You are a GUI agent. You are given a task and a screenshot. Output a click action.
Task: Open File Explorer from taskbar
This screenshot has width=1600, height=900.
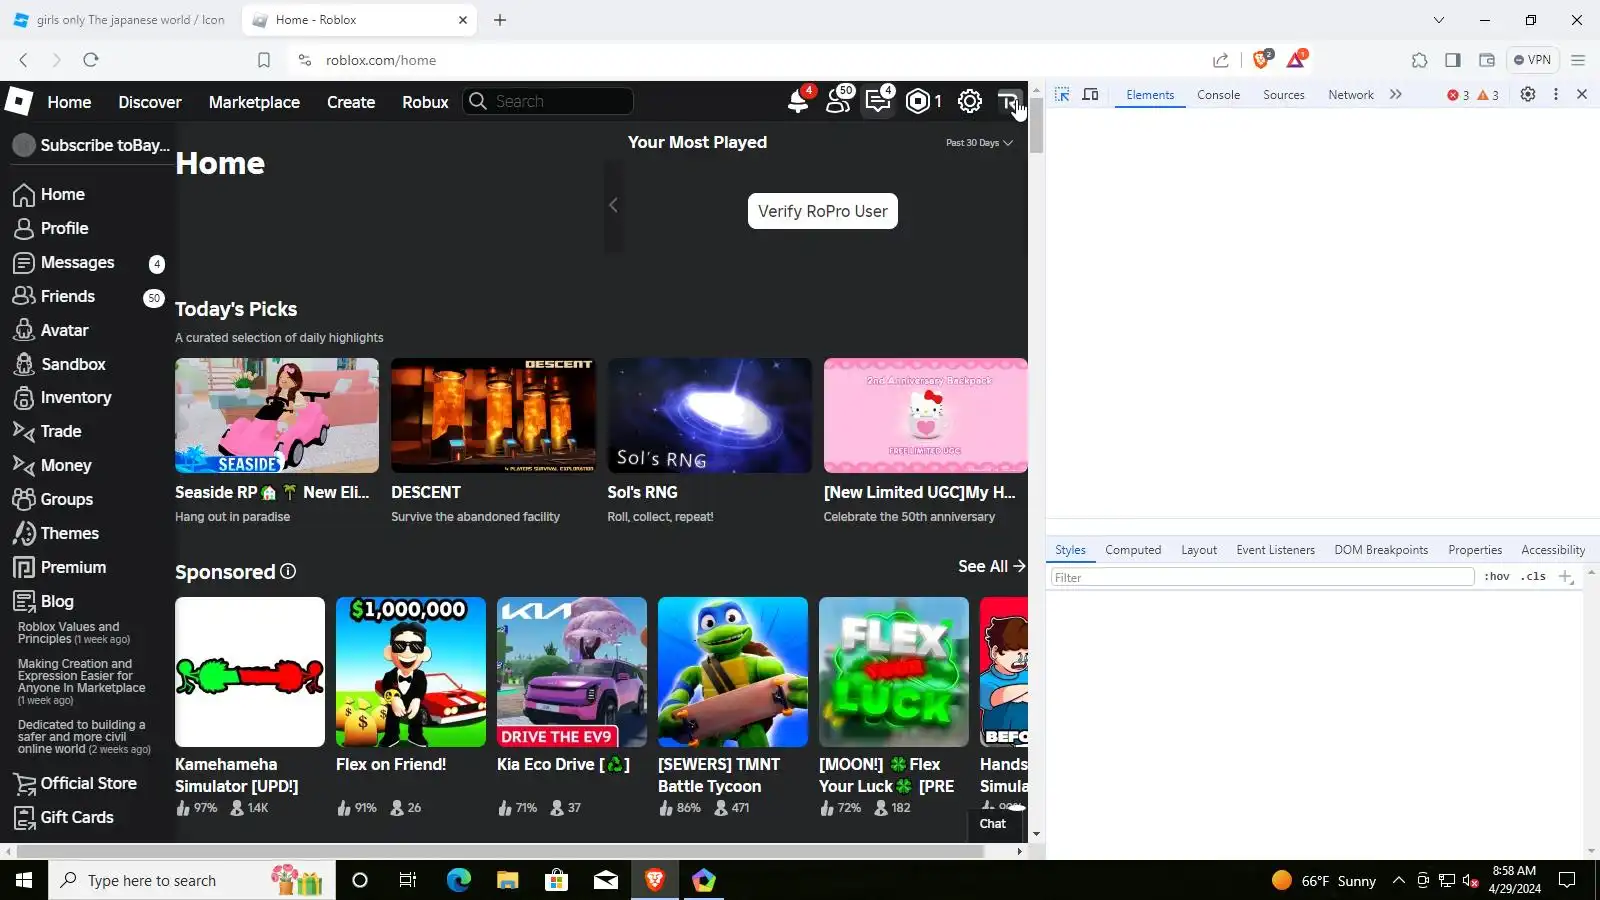pos(507,880)
